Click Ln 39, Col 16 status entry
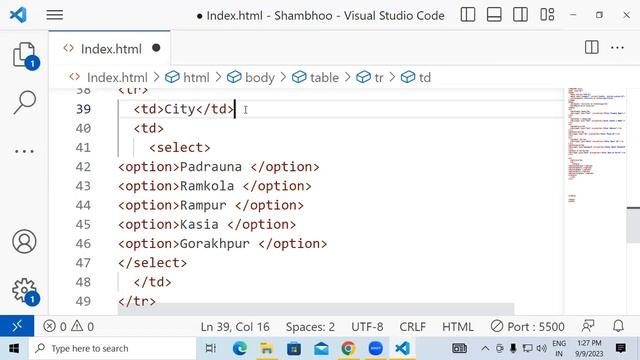640x360 pixels. pyautogui.click(x=235, y=327)
